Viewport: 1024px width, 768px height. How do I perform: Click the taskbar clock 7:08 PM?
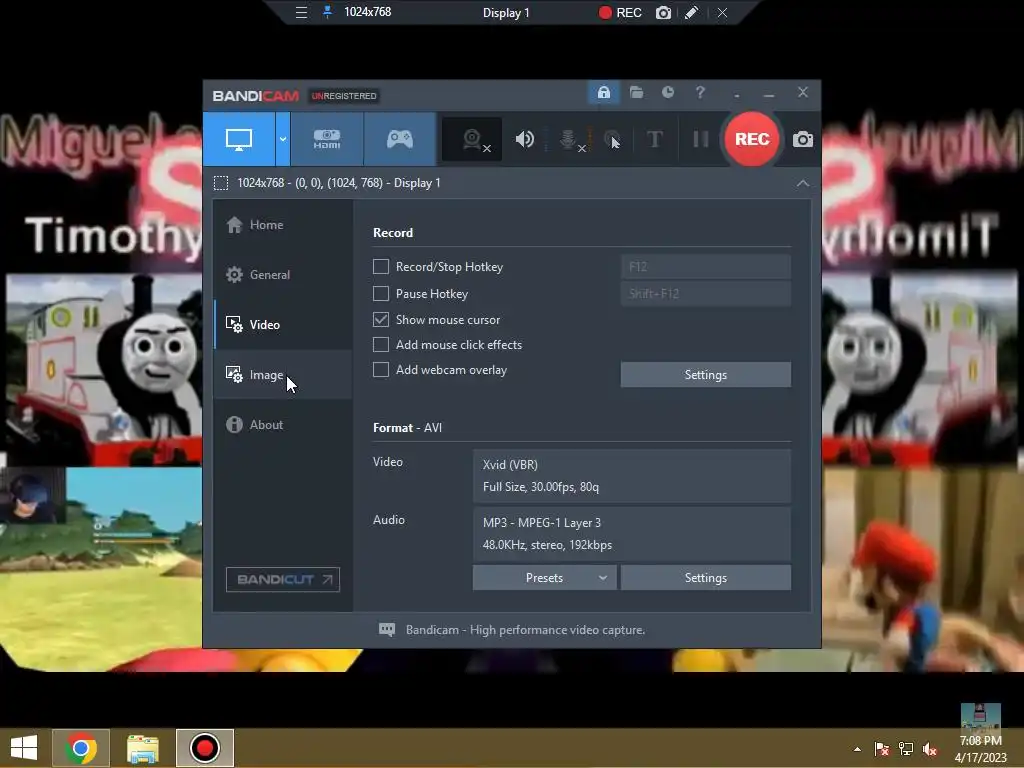tap(980, 741)
